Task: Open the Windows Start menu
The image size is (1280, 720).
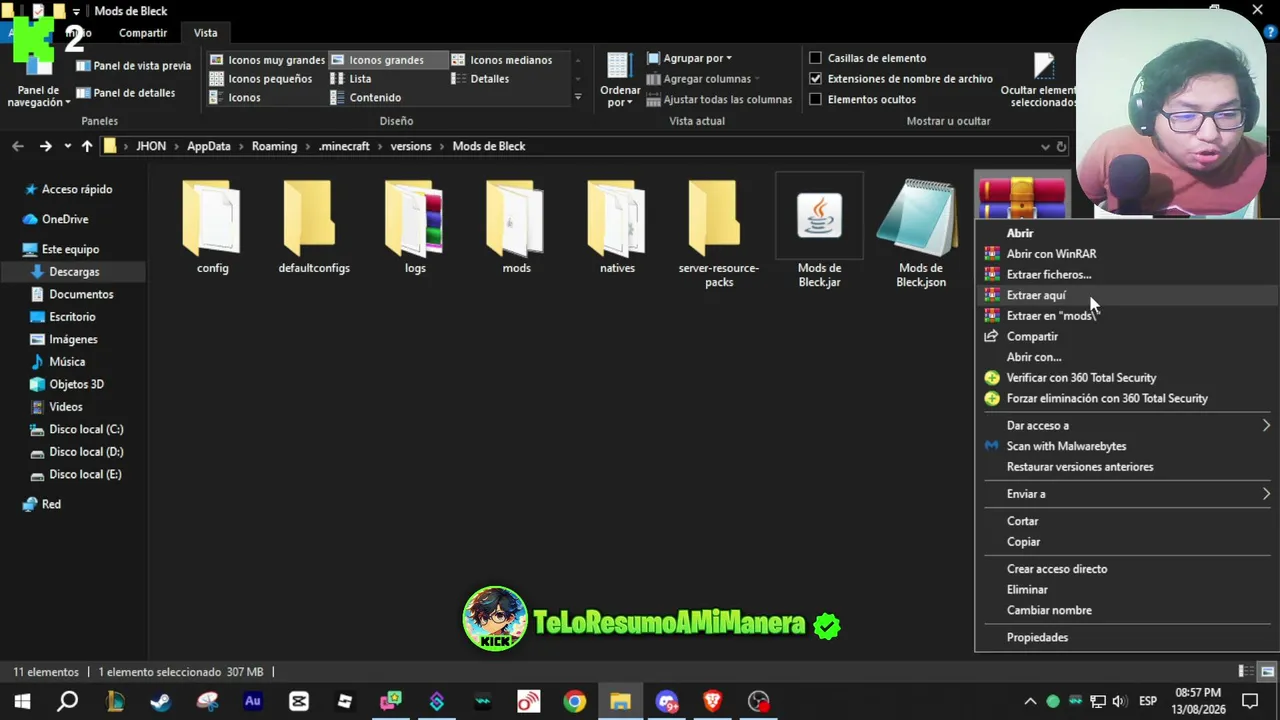Action: pyautogui.click(x=22, y=701)
